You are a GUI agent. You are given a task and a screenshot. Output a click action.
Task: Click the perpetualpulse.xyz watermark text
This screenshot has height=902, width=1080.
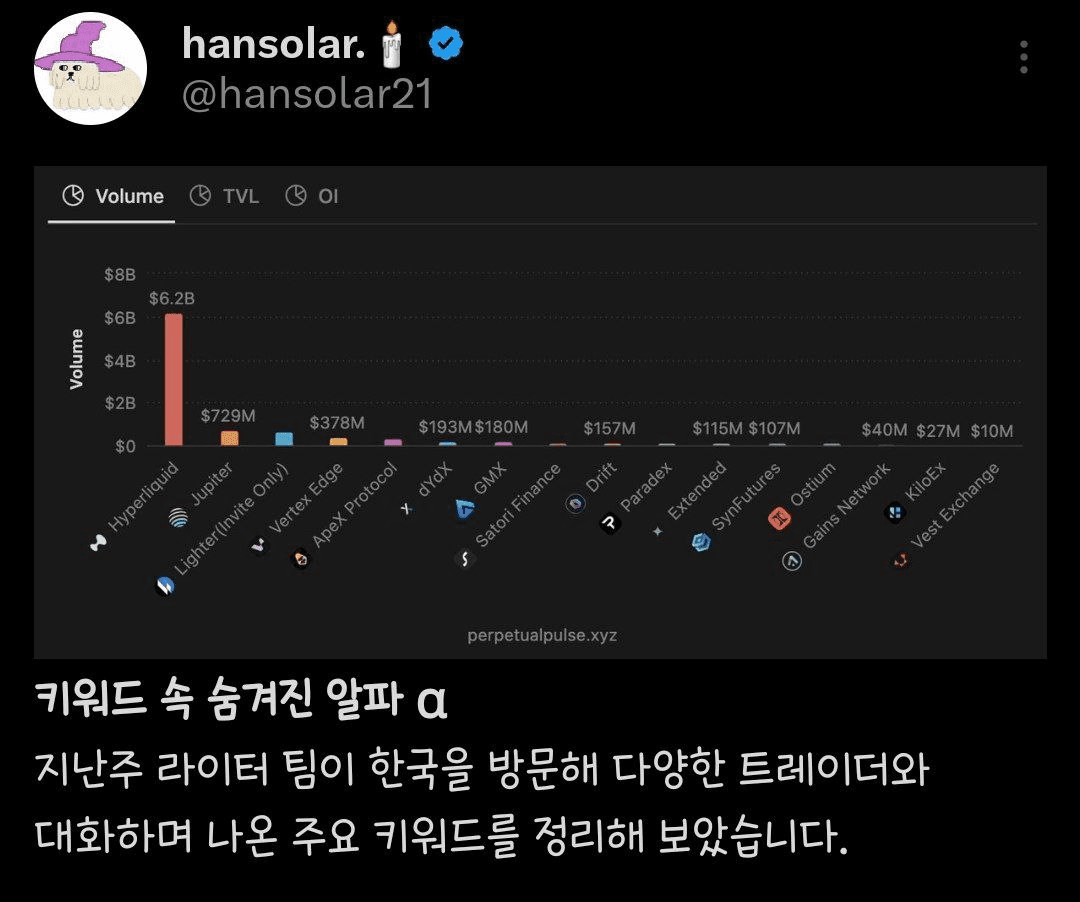(542, 635)
